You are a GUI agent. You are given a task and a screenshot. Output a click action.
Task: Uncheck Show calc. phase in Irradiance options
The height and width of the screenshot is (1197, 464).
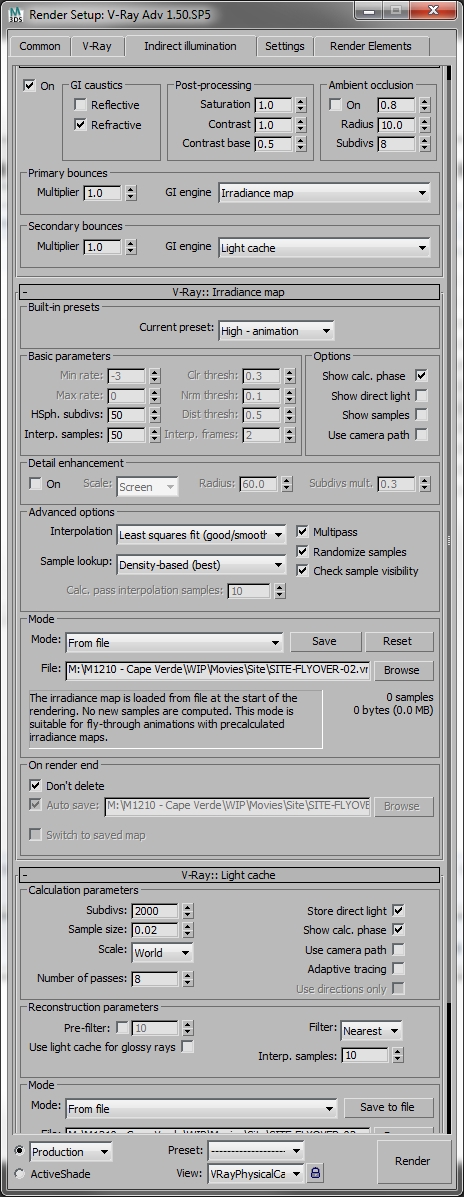pyautogui.click(x=421, y=376)
